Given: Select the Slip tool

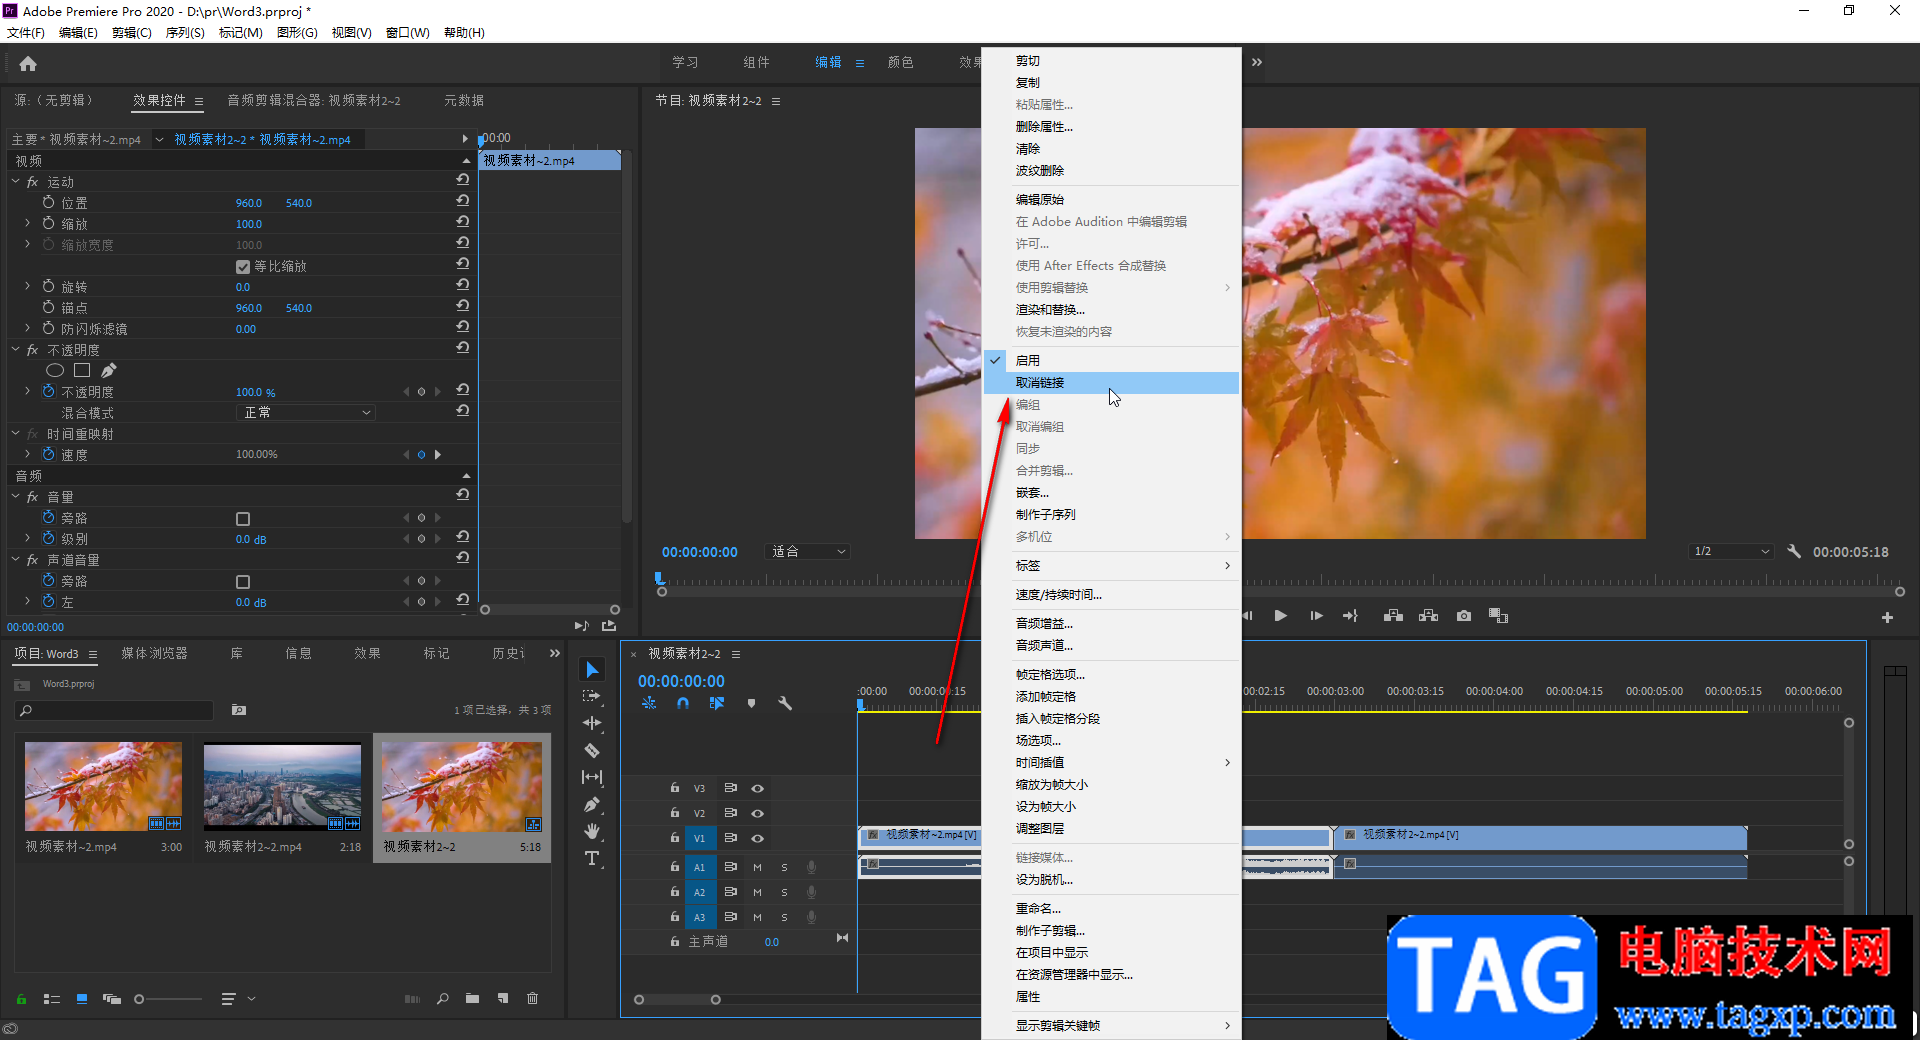Looking at the screenshot, I should [592, 777].
